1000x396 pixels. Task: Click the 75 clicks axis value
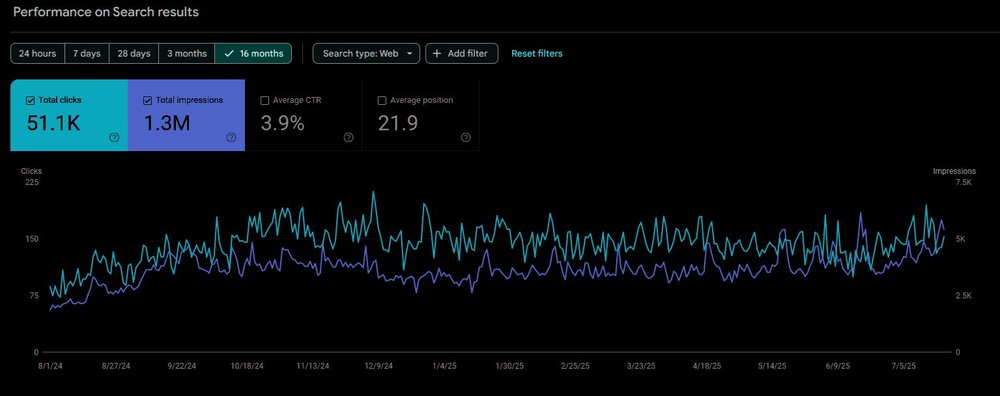[x=33, y=295]
